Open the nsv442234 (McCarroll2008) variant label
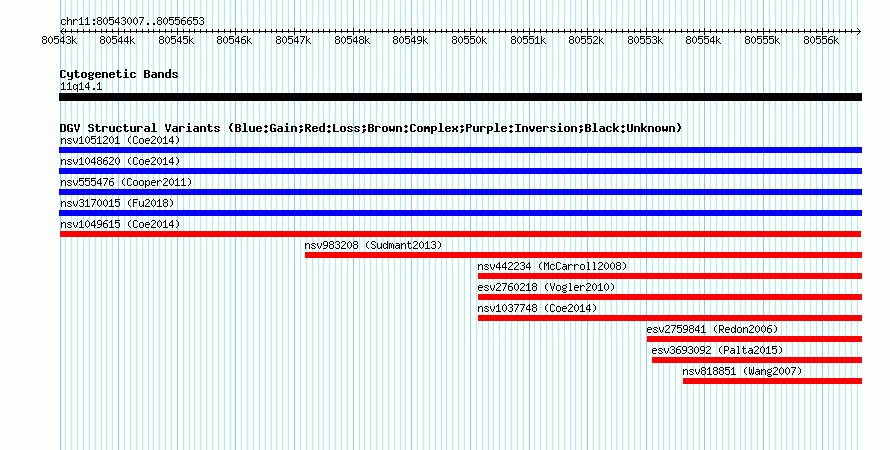 pos(552,266)
